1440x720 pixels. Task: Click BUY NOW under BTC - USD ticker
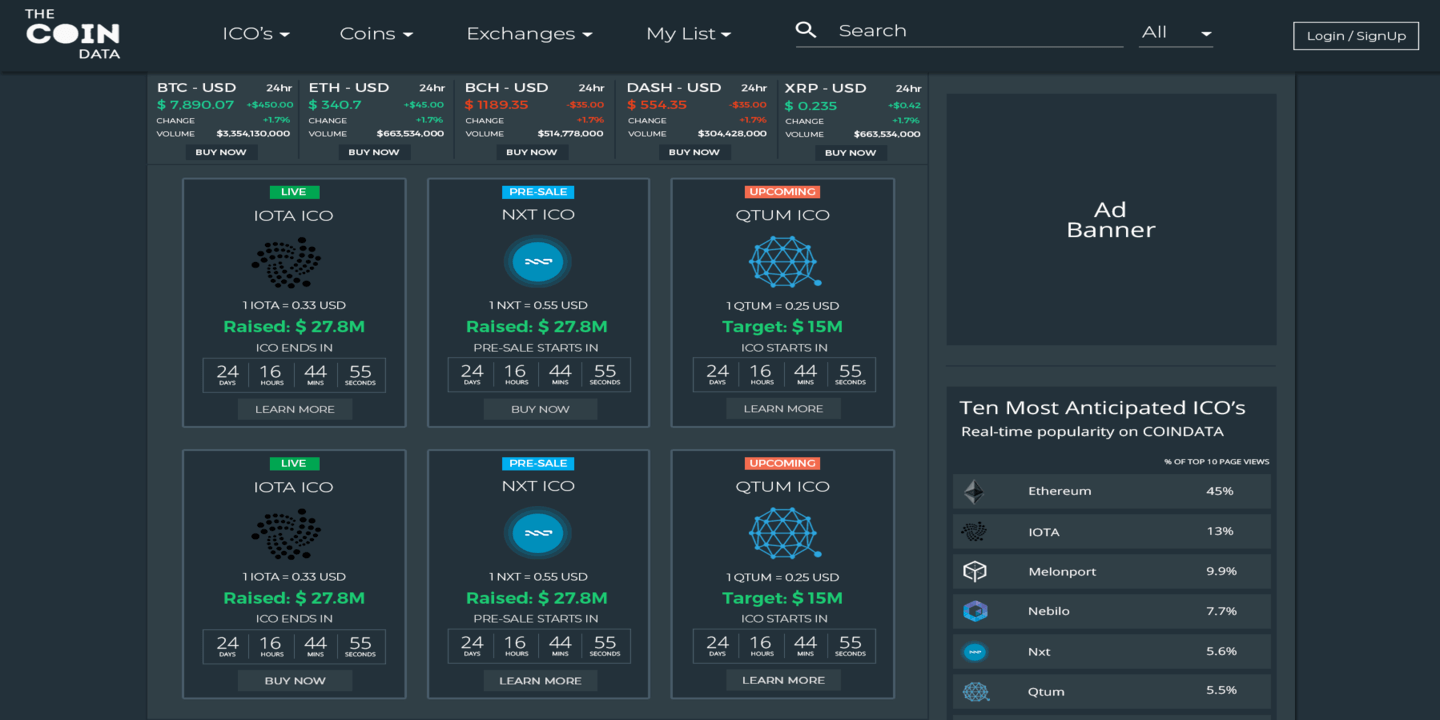coord(221,152)
